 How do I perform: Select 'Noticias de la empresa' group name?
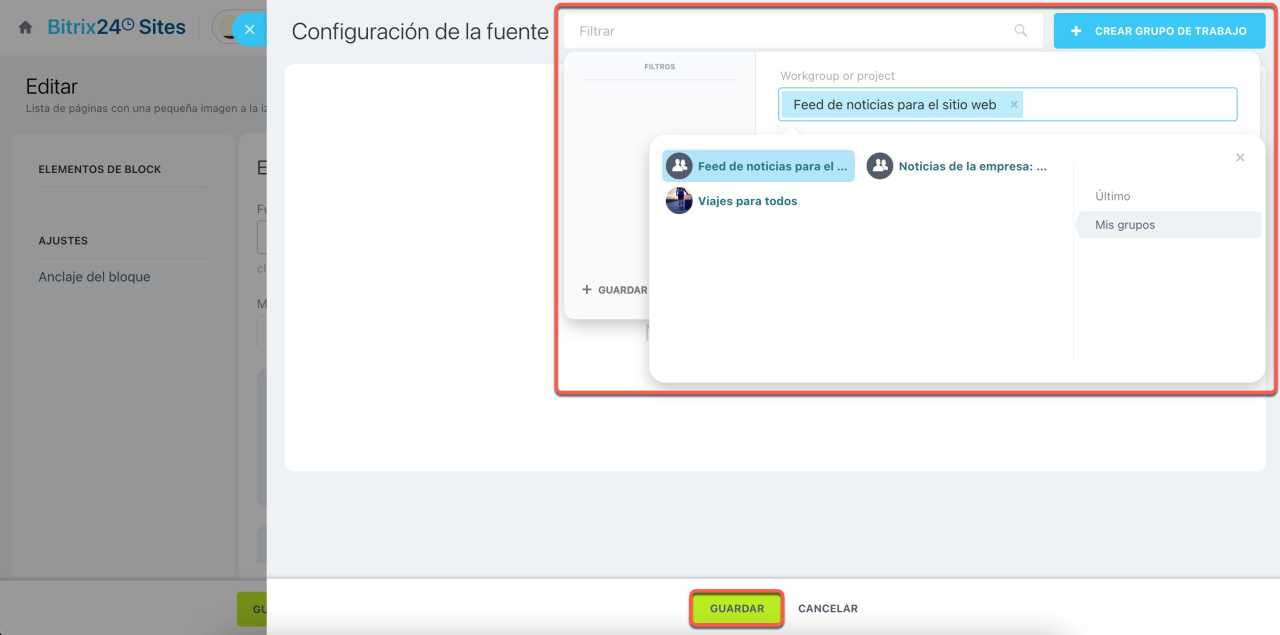[x=972, y=167]
